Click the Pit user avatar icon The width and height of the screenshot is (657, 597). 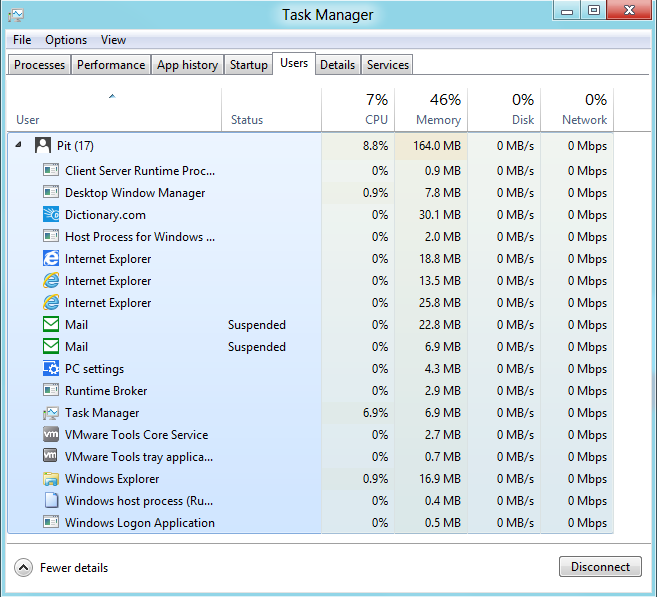(43, 145)
